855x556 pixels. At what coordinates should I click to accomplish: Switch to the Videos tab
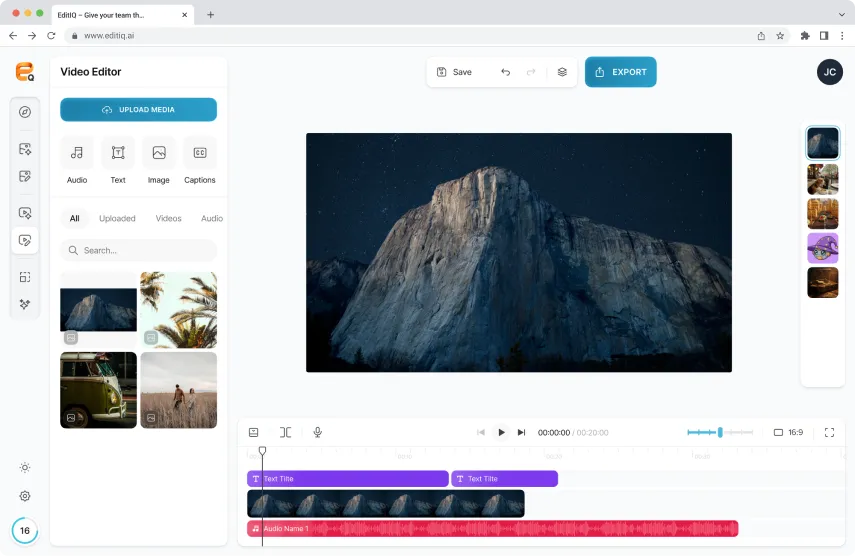pyautogui.click(x=168, y=218)
